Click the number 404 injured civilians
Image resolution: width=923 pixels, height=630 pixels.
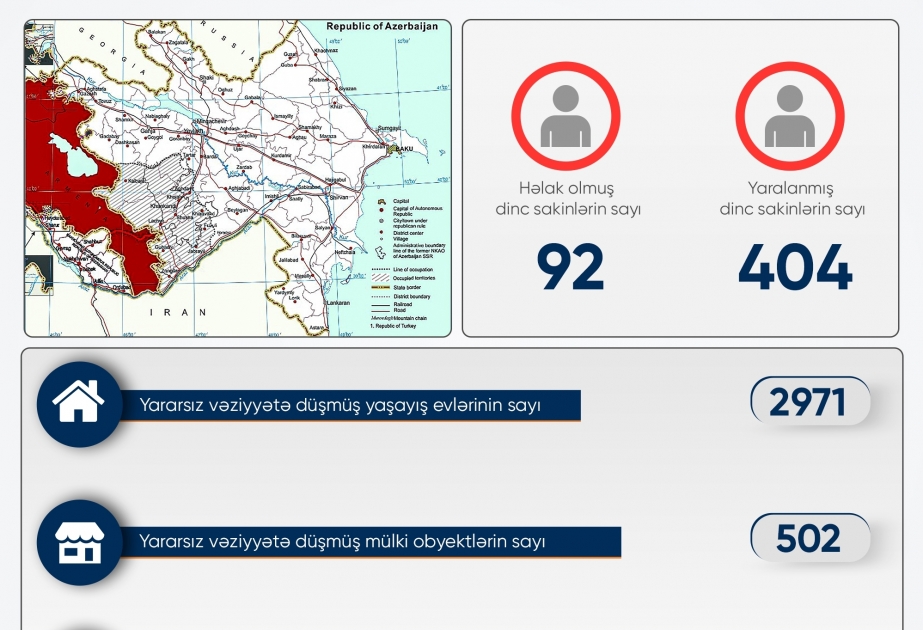[795, 268]
